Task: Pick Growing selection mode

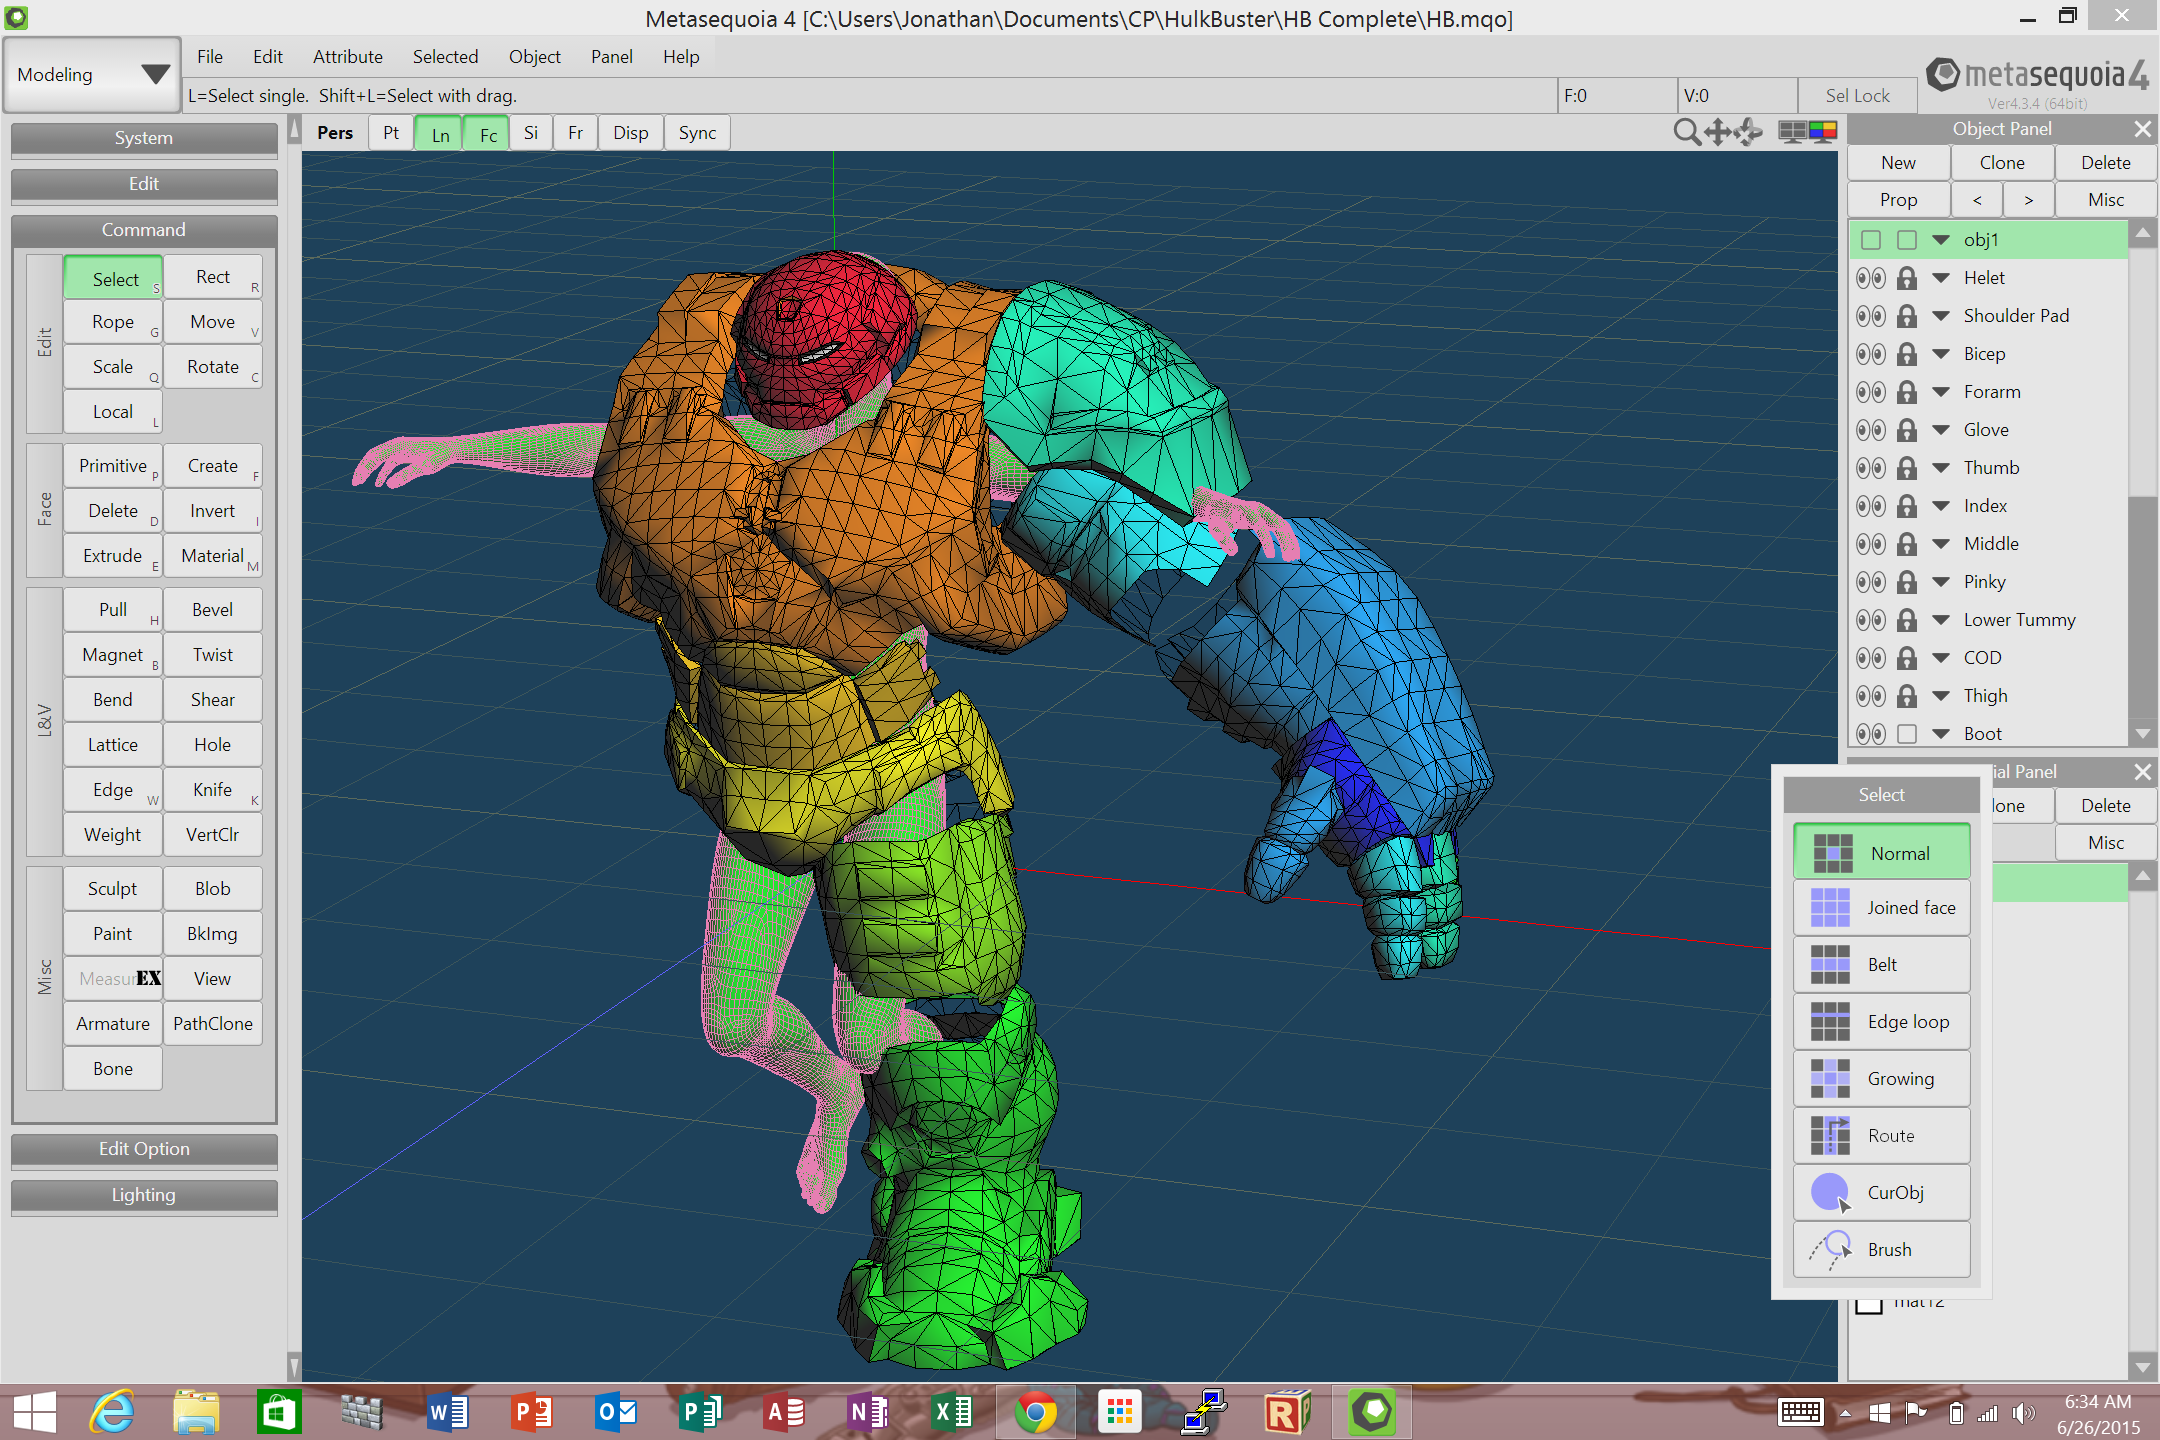Action: tap(1881, 1079)
